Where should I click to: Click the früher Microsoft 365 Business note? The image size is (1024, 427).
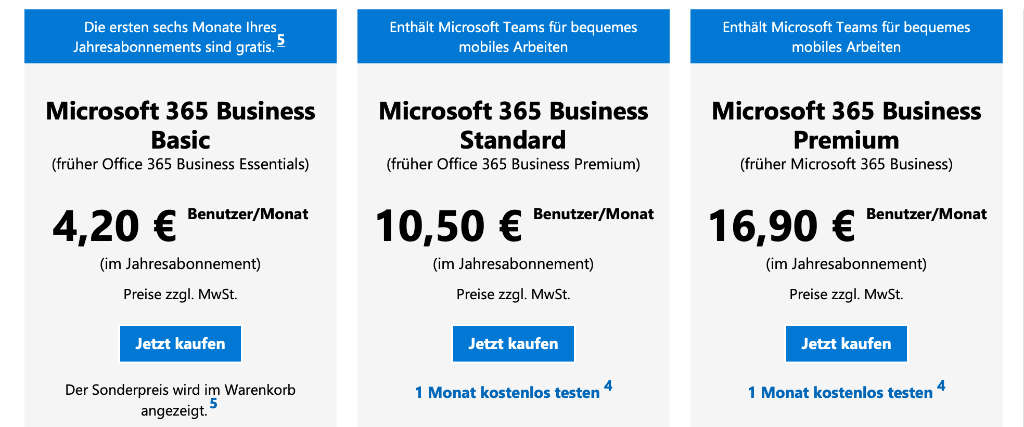[846, 165]
